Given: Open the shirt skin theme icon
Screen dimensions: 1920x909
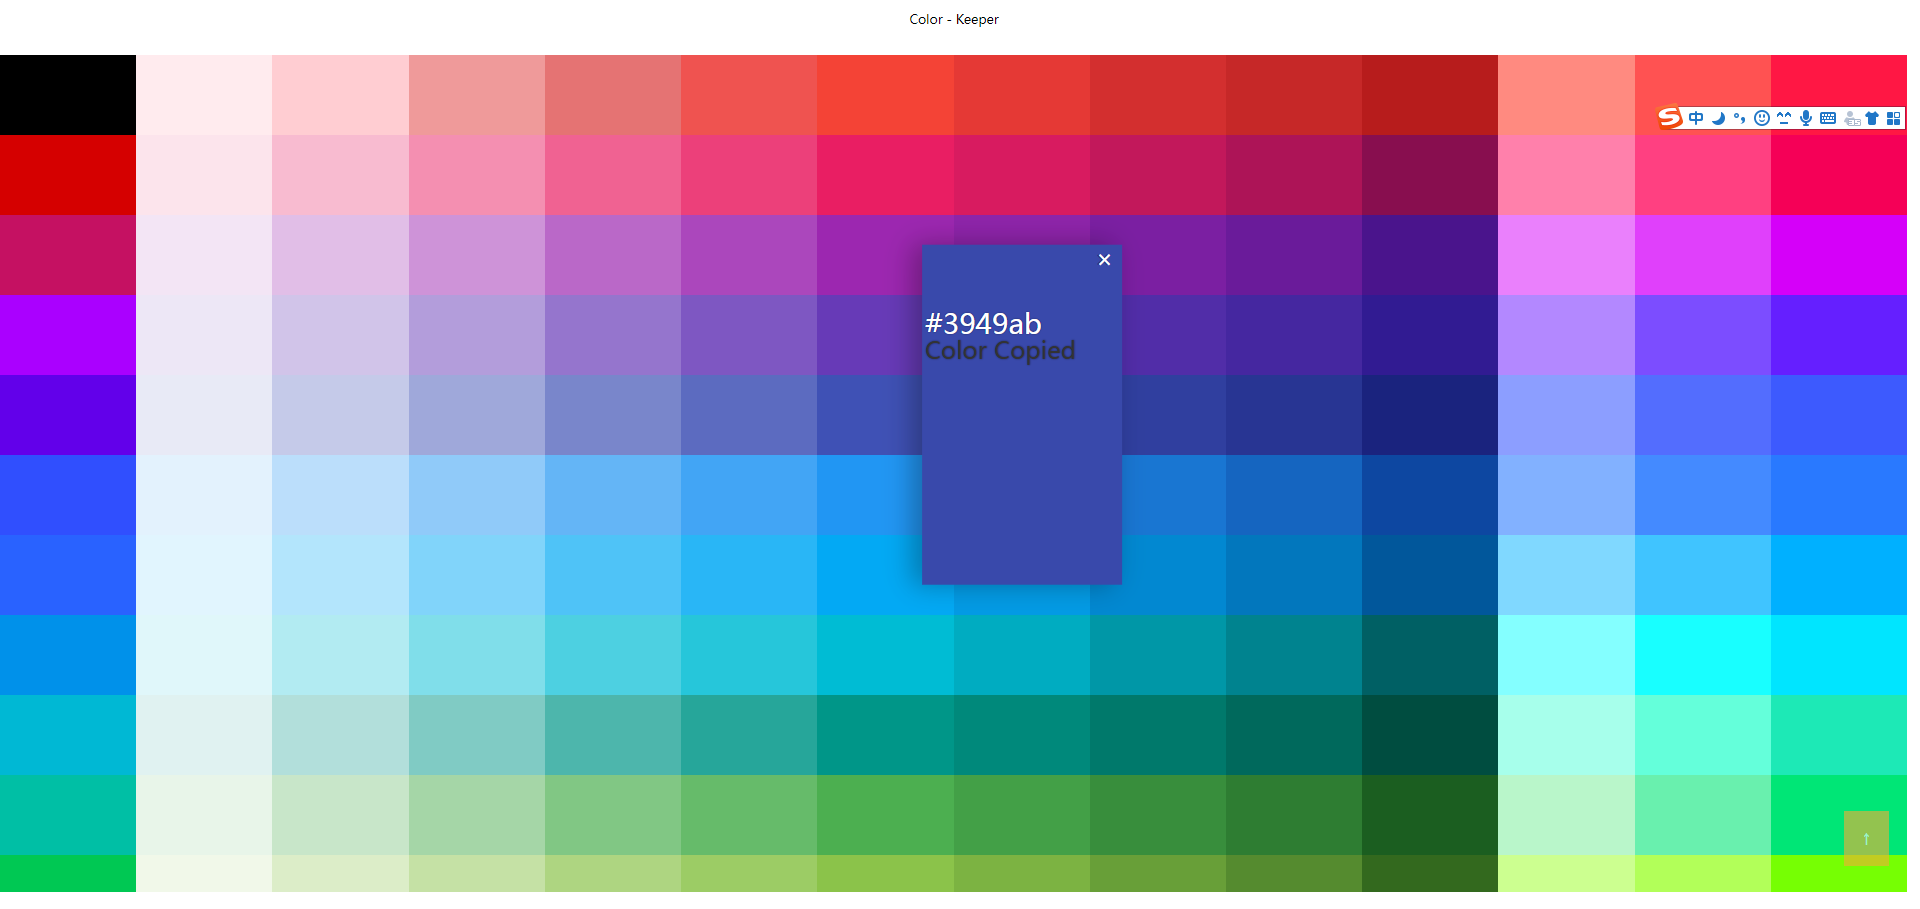Looking at the screenshot, I should pyautogui.click(x=1872, y=118).
